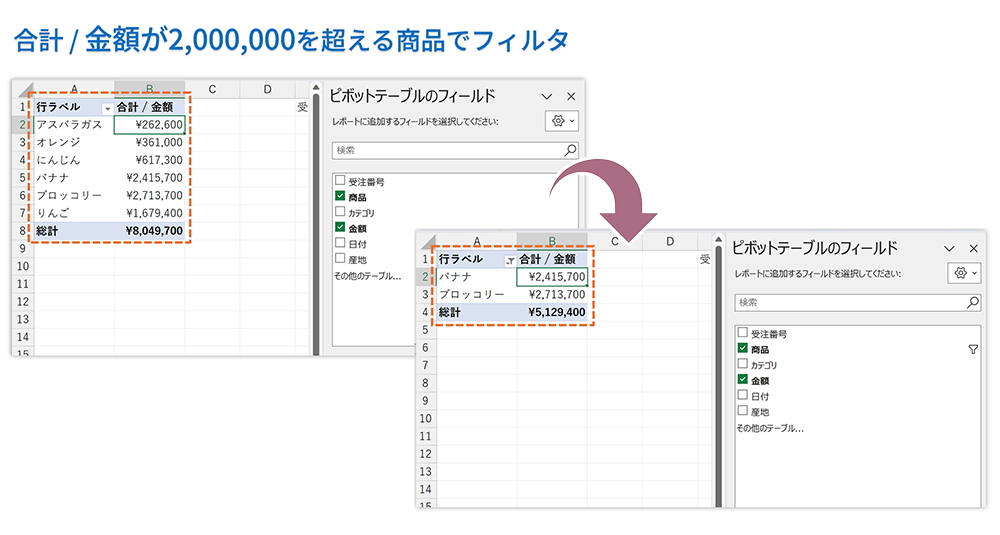This screenshot has width=1000, height=535.
Task: Click the select-all corner of the left sheet
Action: [x=23, y=90]
